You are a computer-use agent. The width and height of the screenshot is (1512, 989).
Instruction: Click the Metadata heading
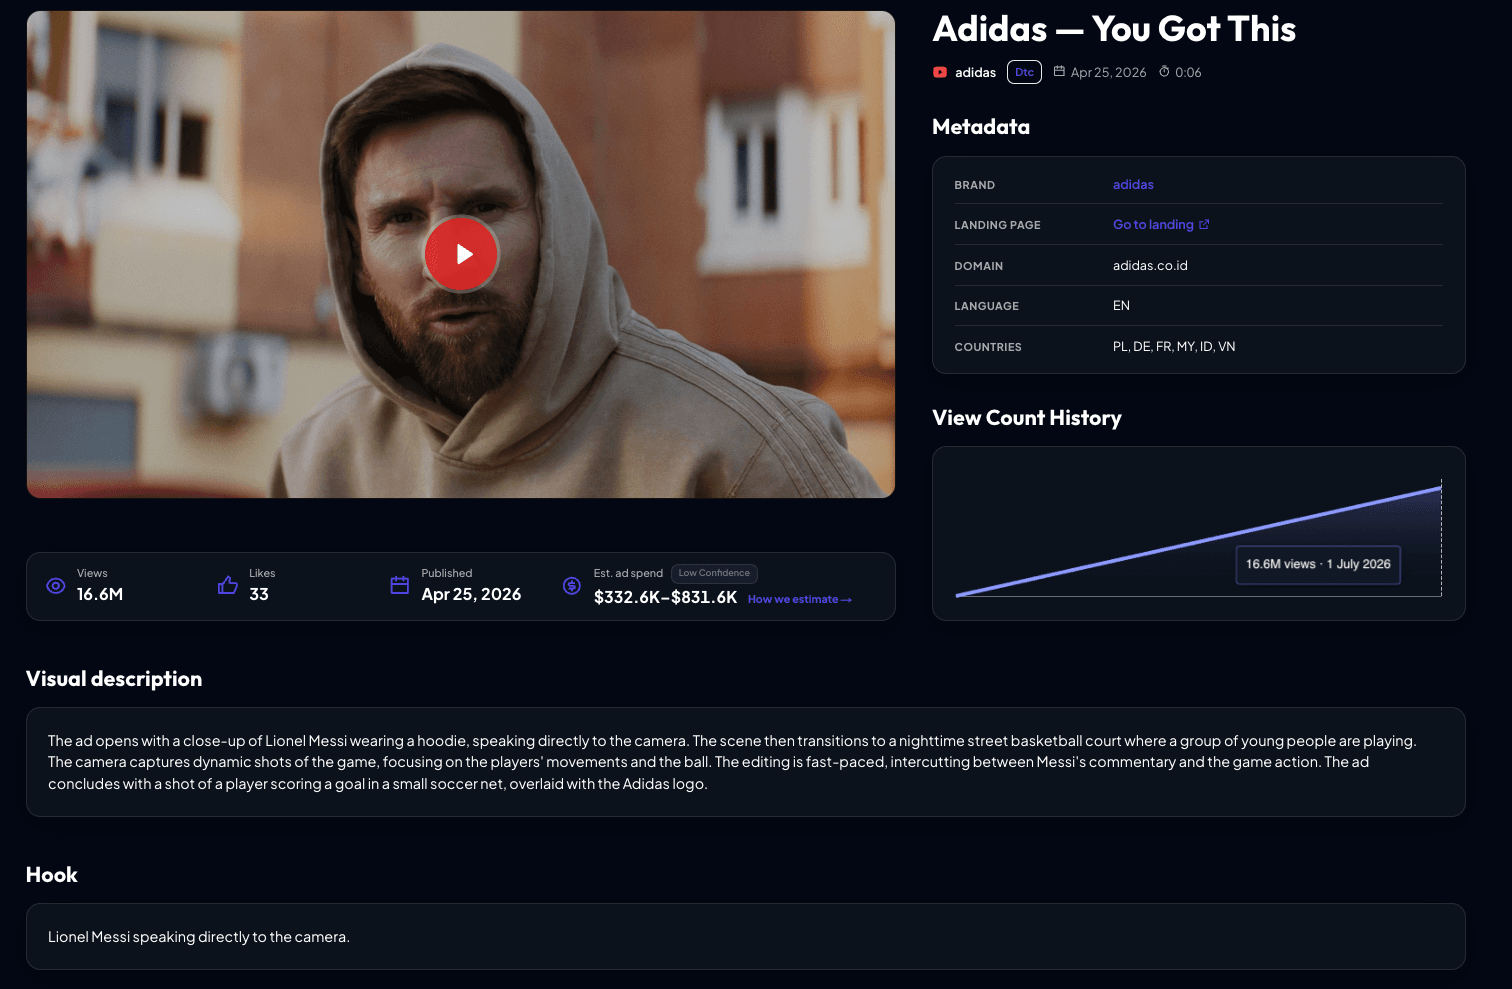(981, 127)
